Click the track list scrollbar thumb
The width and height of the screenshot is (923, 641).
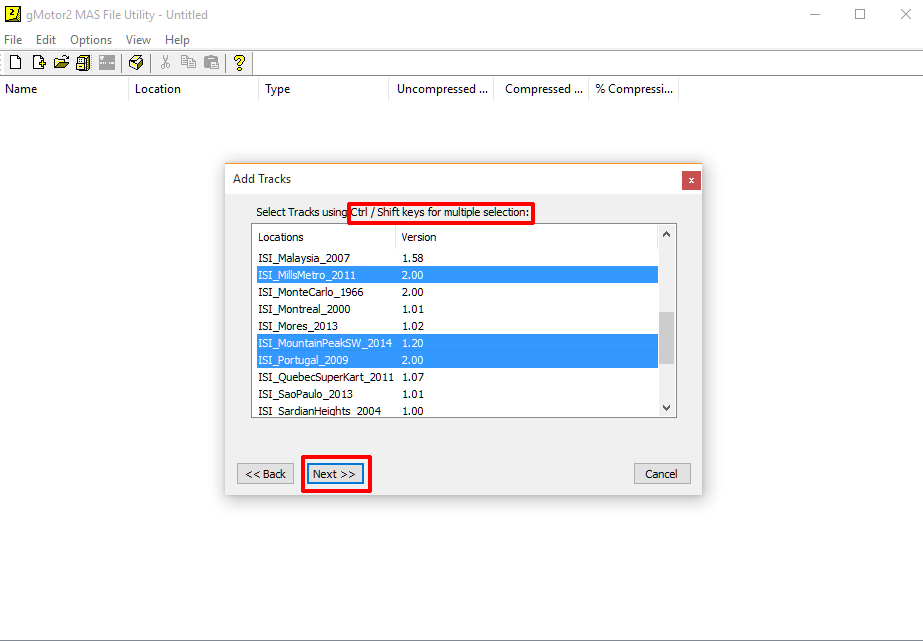pyautogui.click(x=666, y=338)
